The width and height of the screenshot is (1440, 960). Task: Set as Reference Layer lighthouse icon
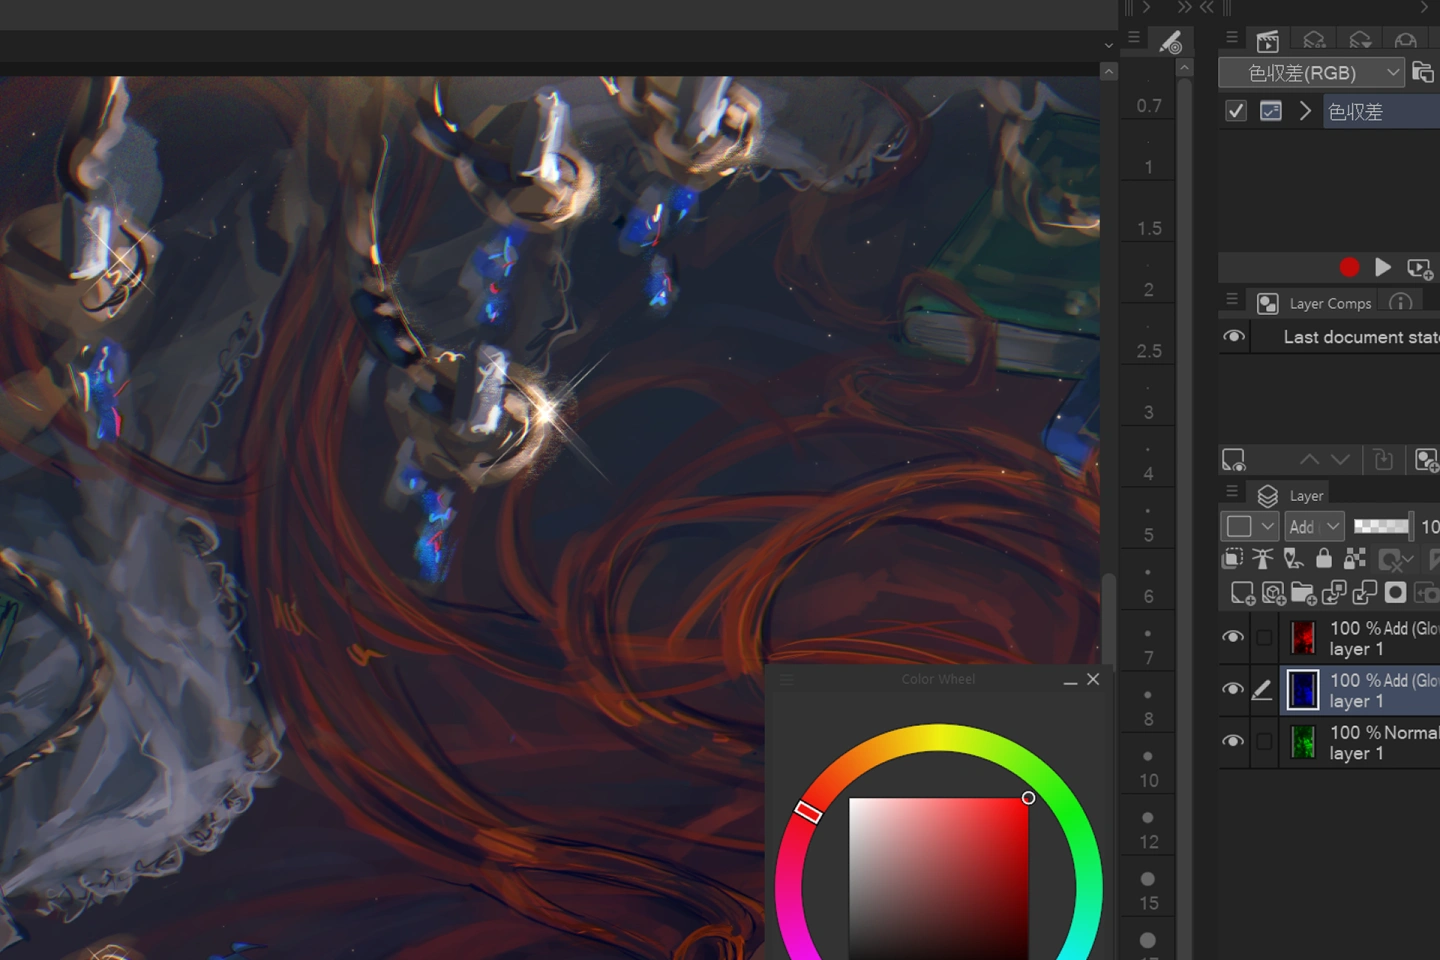1263,559
